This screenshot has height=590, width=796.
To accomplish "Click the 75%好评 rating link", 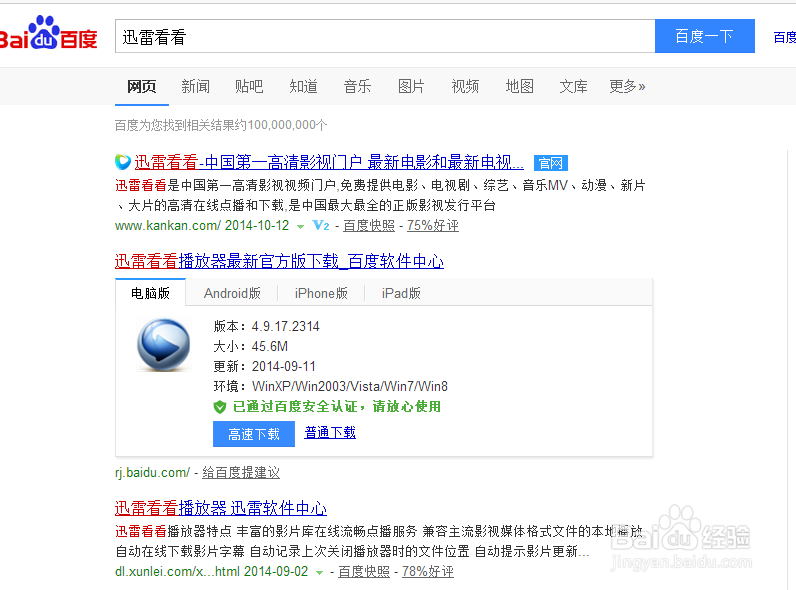I will pyautogui.click(x=433, y=225).
